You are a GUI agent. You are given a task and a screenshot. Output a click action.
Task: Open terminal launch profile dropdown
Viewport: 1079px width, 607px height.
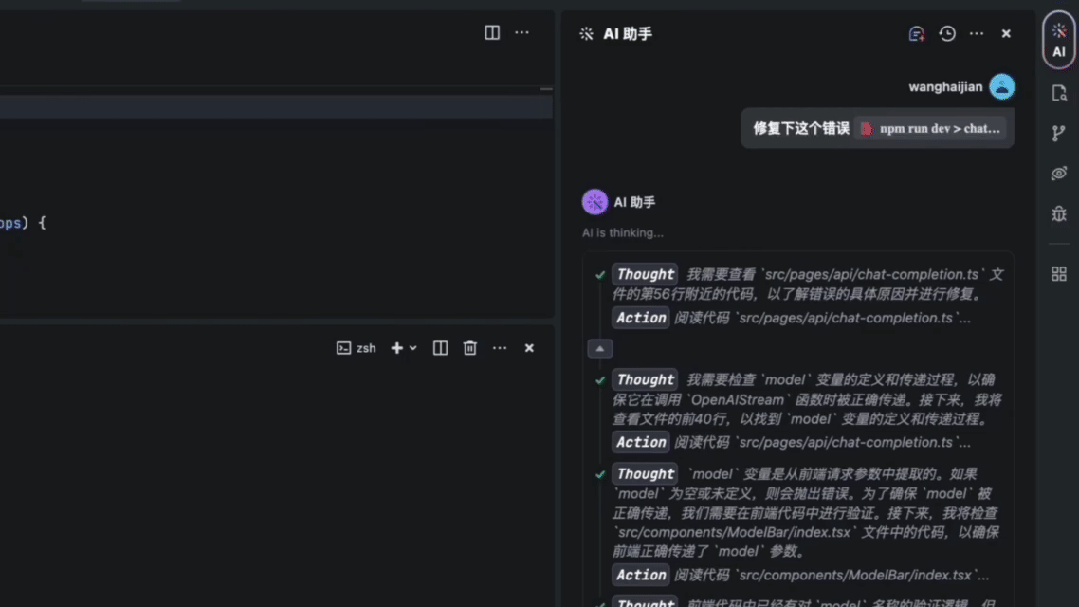click(x=413, y=348)
